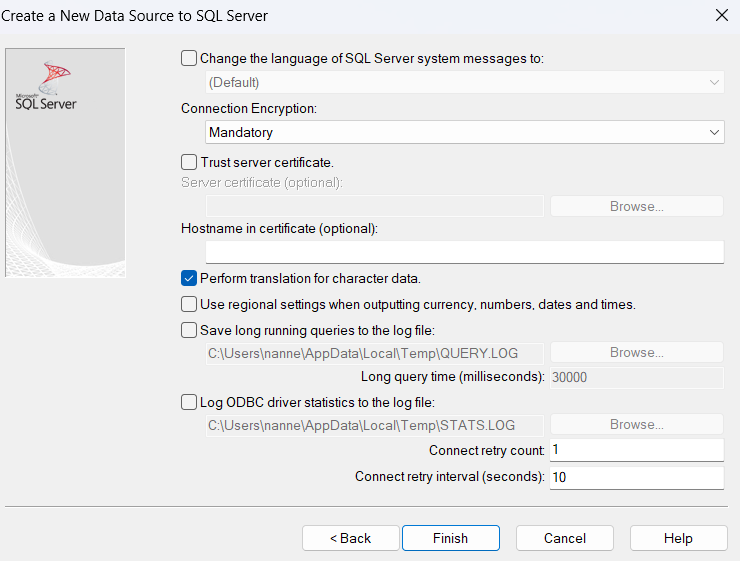The height and width of the screenshot is (561, 740).
Task: Tick Save long running queries to log file
Action: tap(189, 330)
